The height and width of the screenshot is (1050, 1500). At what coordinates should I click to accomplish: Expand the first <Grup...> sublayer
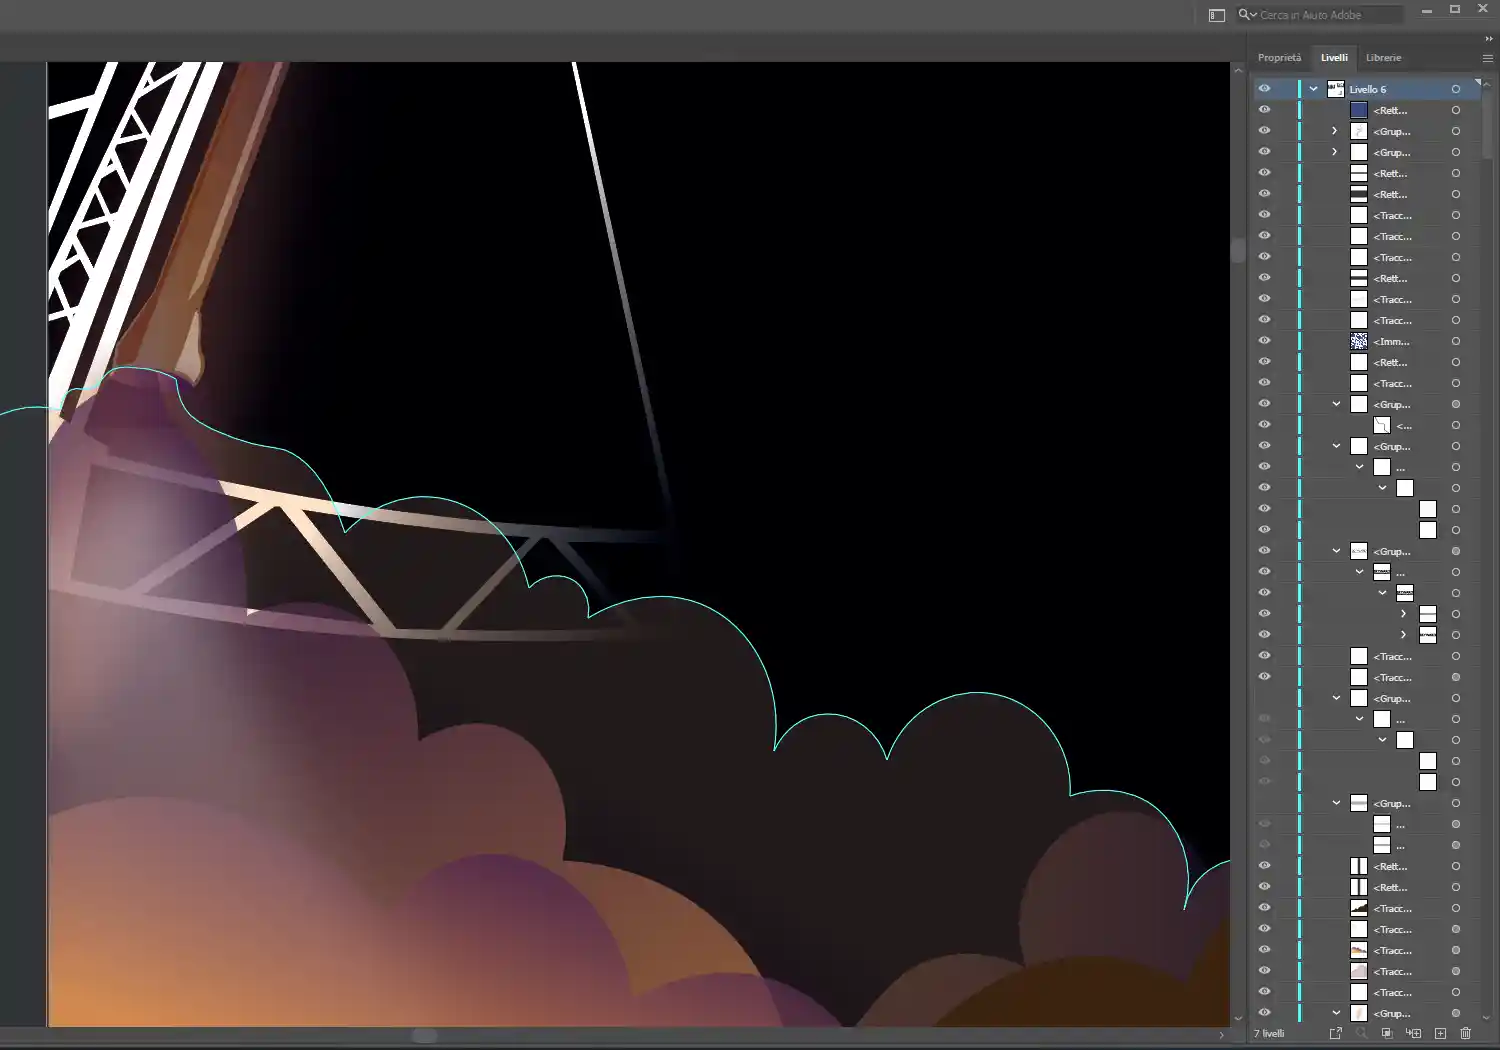pyautogui.click(x=1334, y=131)
